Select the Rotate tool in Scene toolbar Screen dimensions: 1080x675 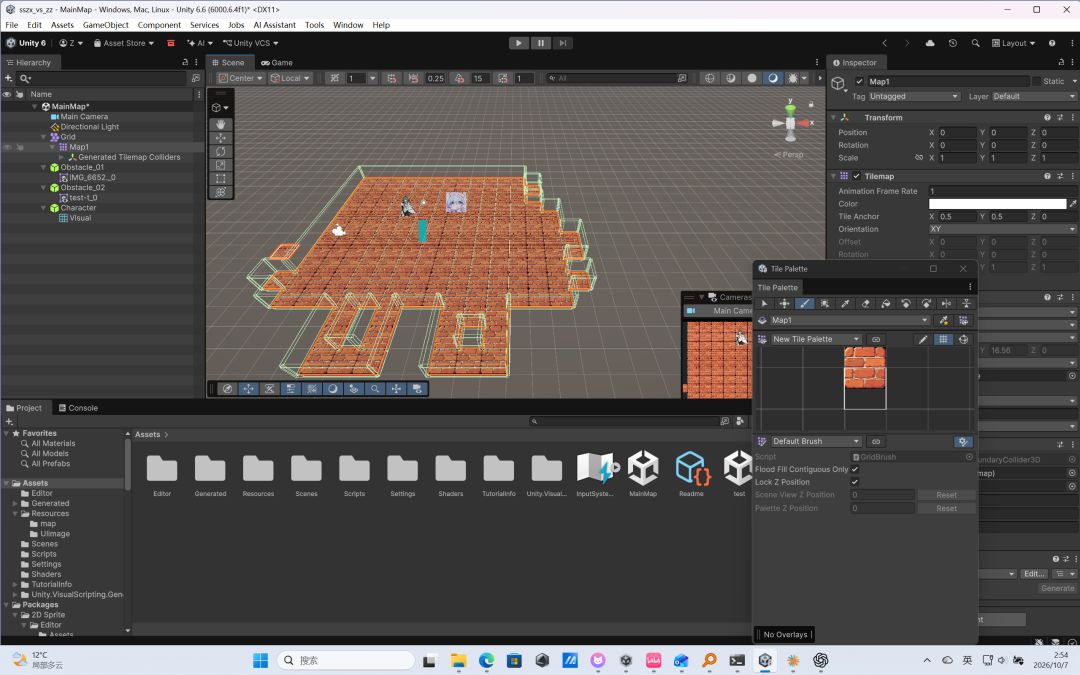coord(220,152)
